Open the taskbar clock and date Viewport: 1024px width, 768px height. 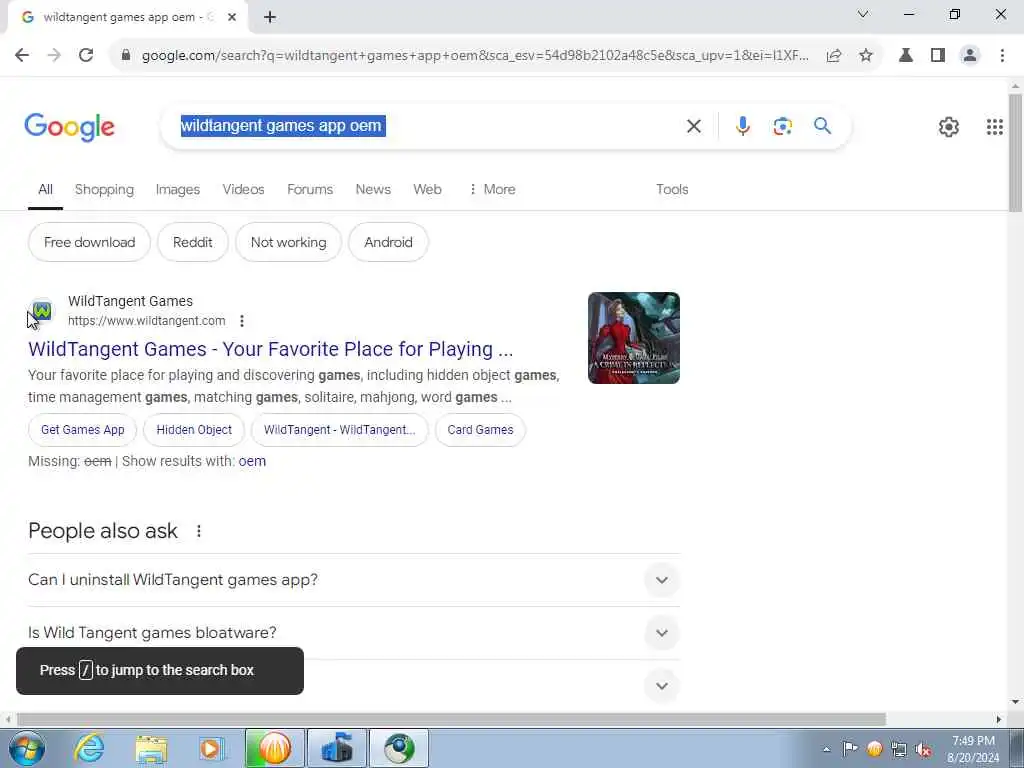(x=972, y=749)
